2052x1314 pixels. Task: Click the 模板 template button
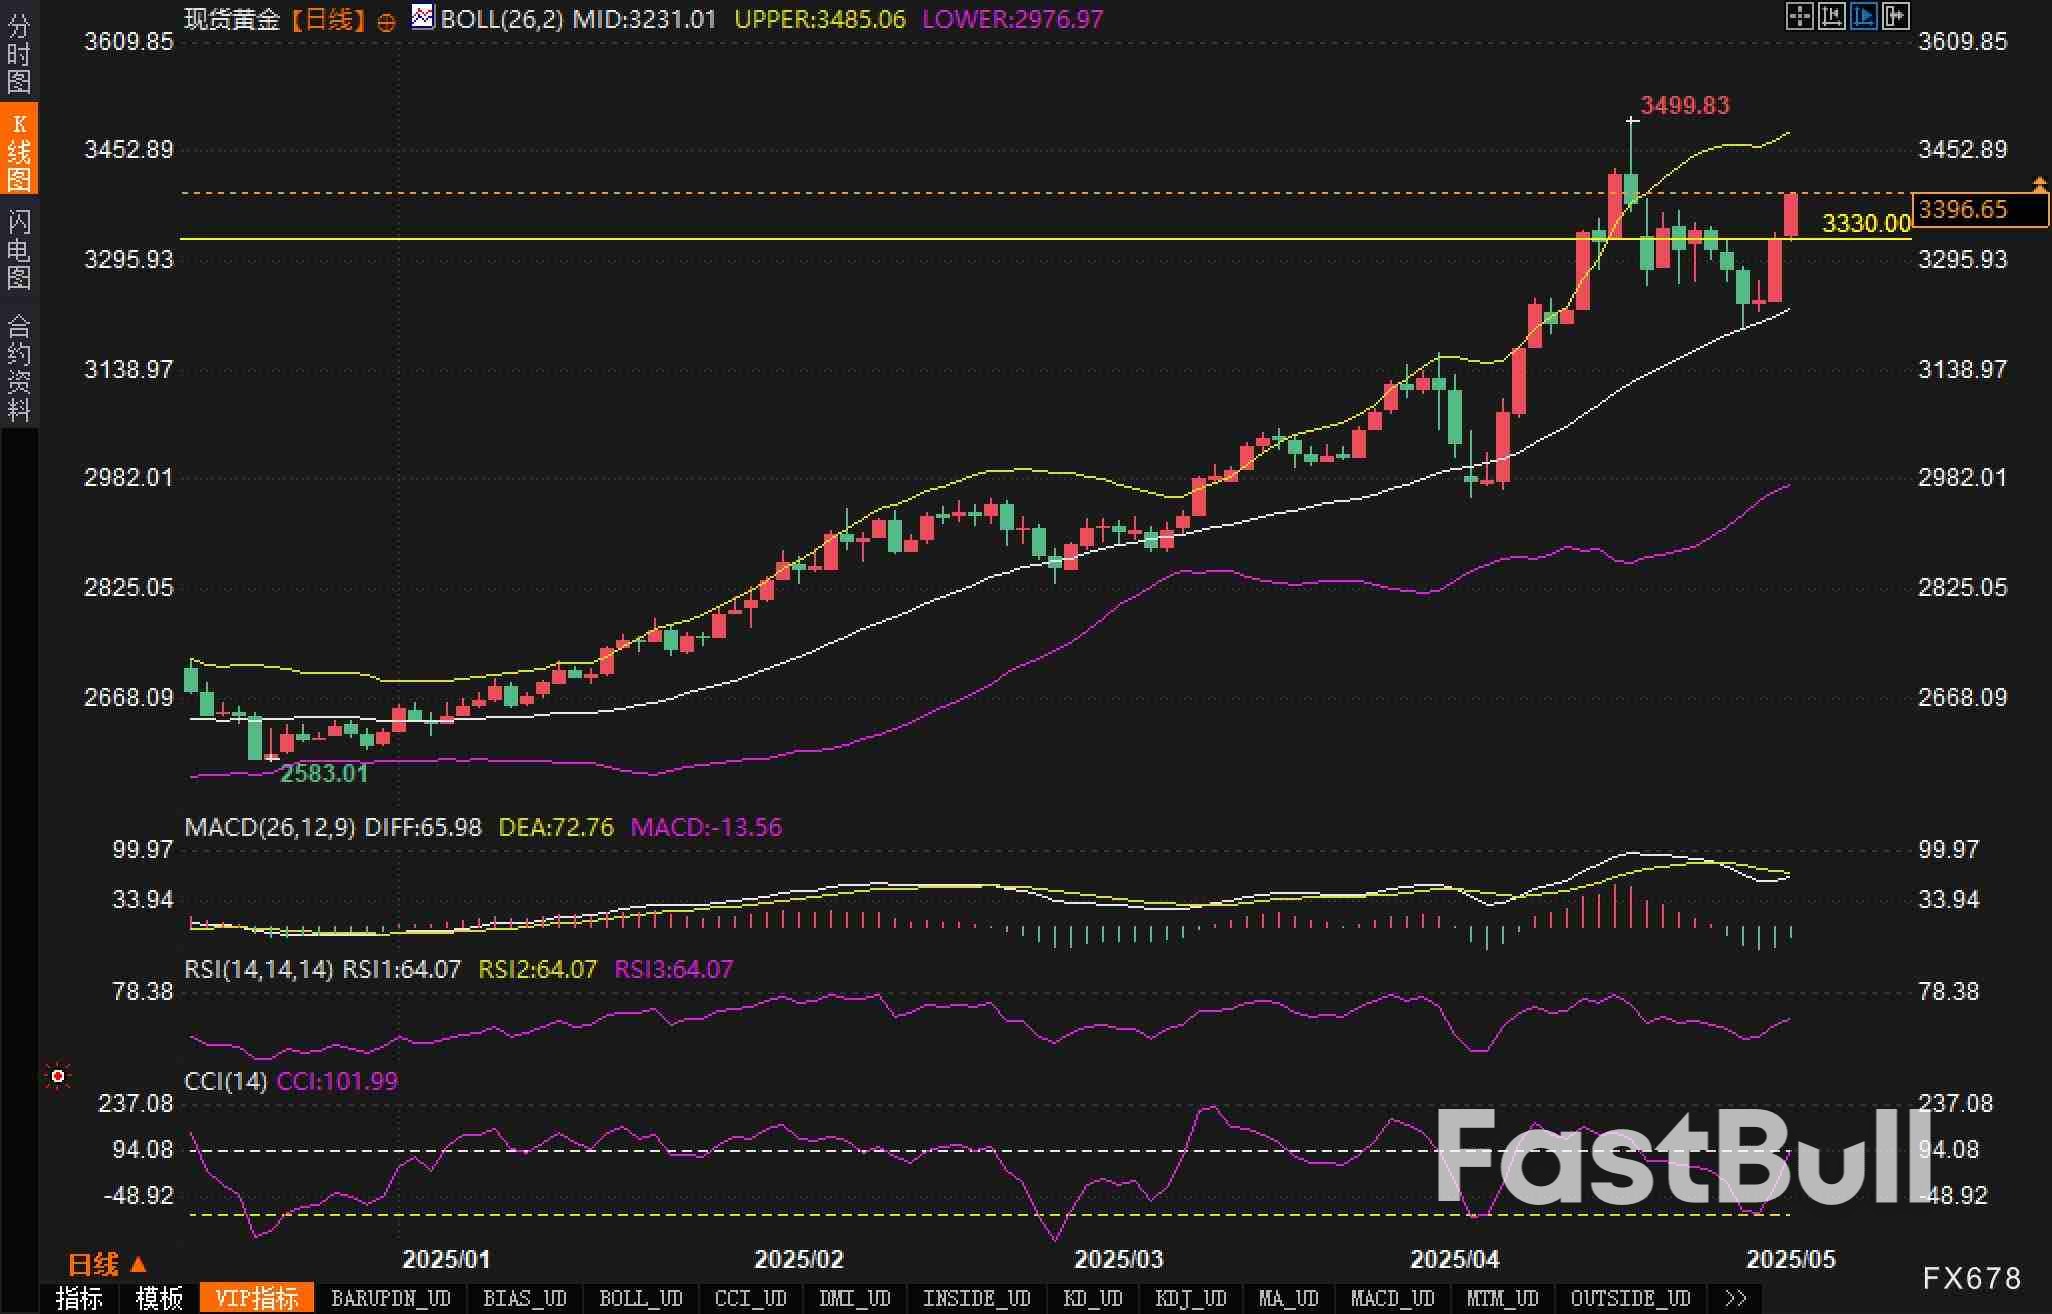coord(159,1298)
